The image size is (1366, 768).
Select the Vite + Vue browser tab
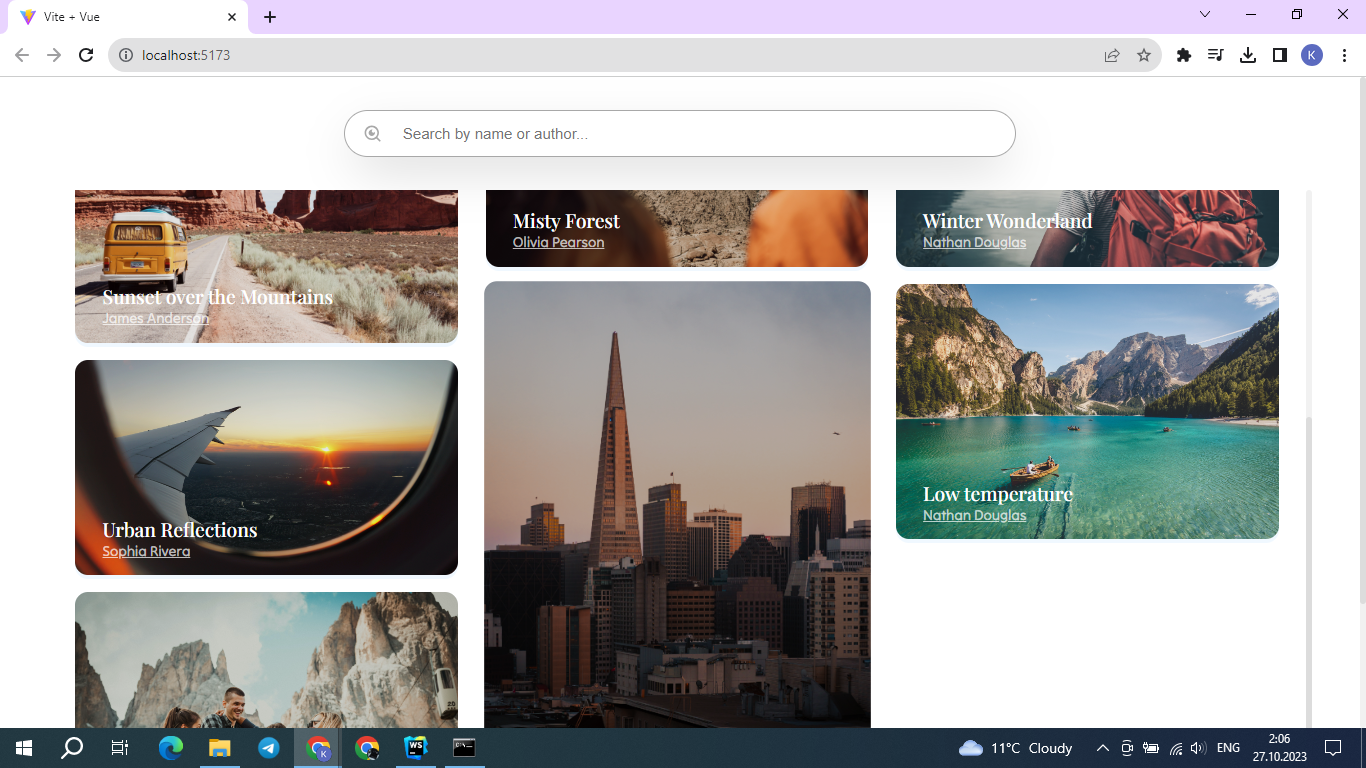point(120,16)
